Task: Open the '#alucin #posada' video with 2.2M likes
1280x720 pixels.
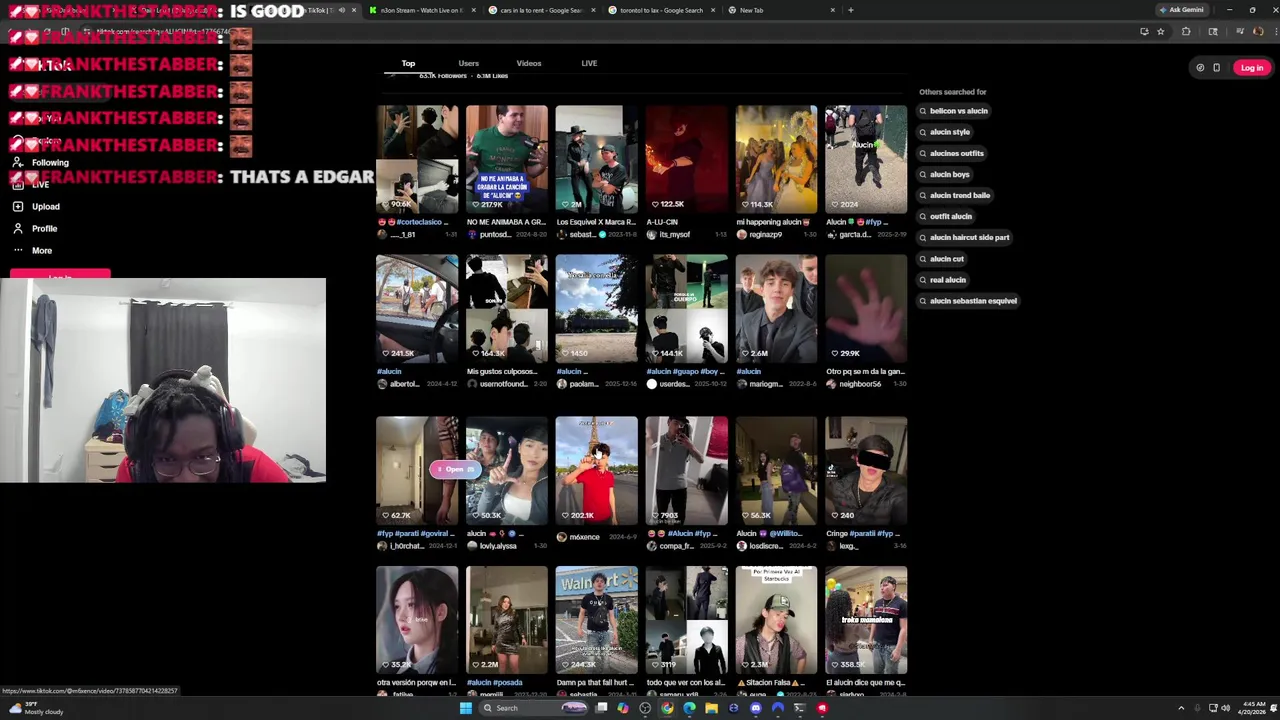Action: 507,620
